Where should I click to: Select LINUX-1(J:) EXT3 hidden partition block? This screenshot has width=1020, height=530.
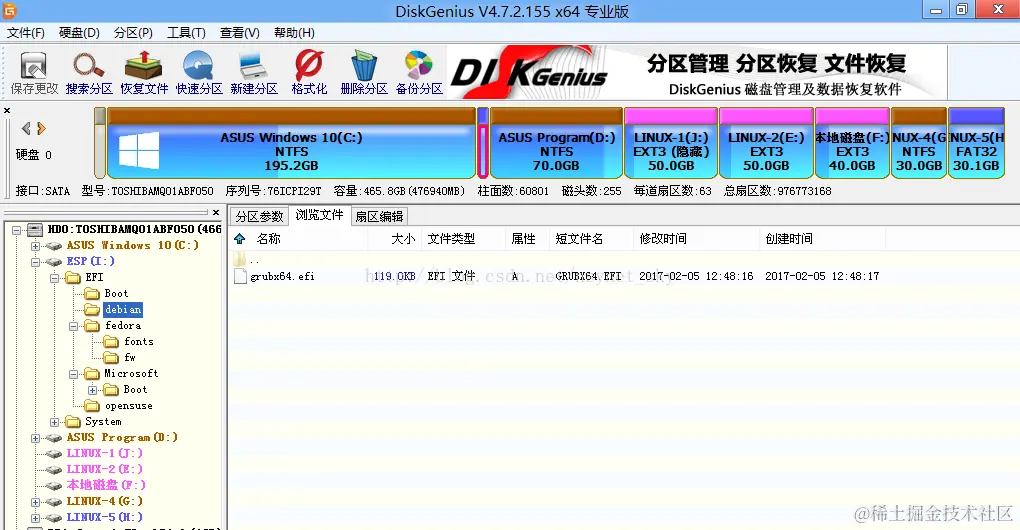[671, 143]
